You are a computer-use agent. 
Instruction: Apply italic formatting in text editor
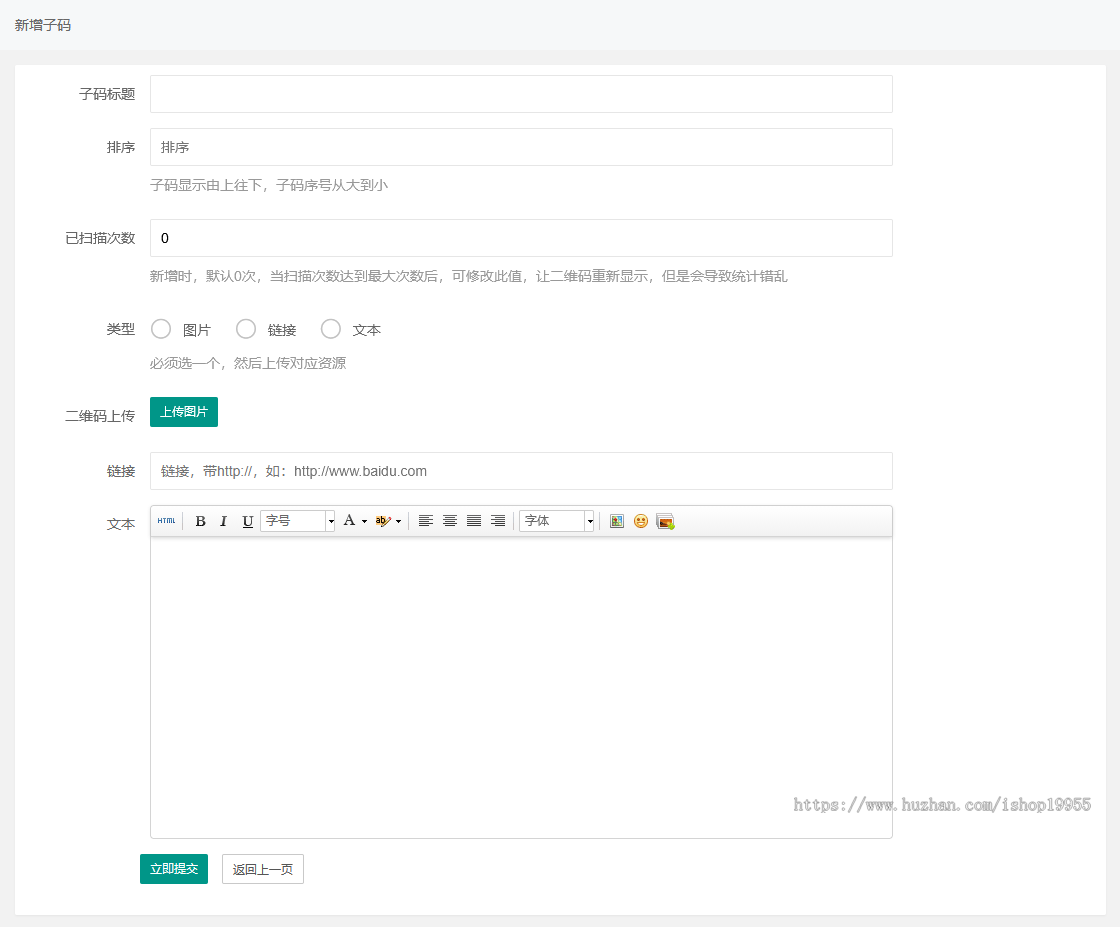tap(224, 521)
